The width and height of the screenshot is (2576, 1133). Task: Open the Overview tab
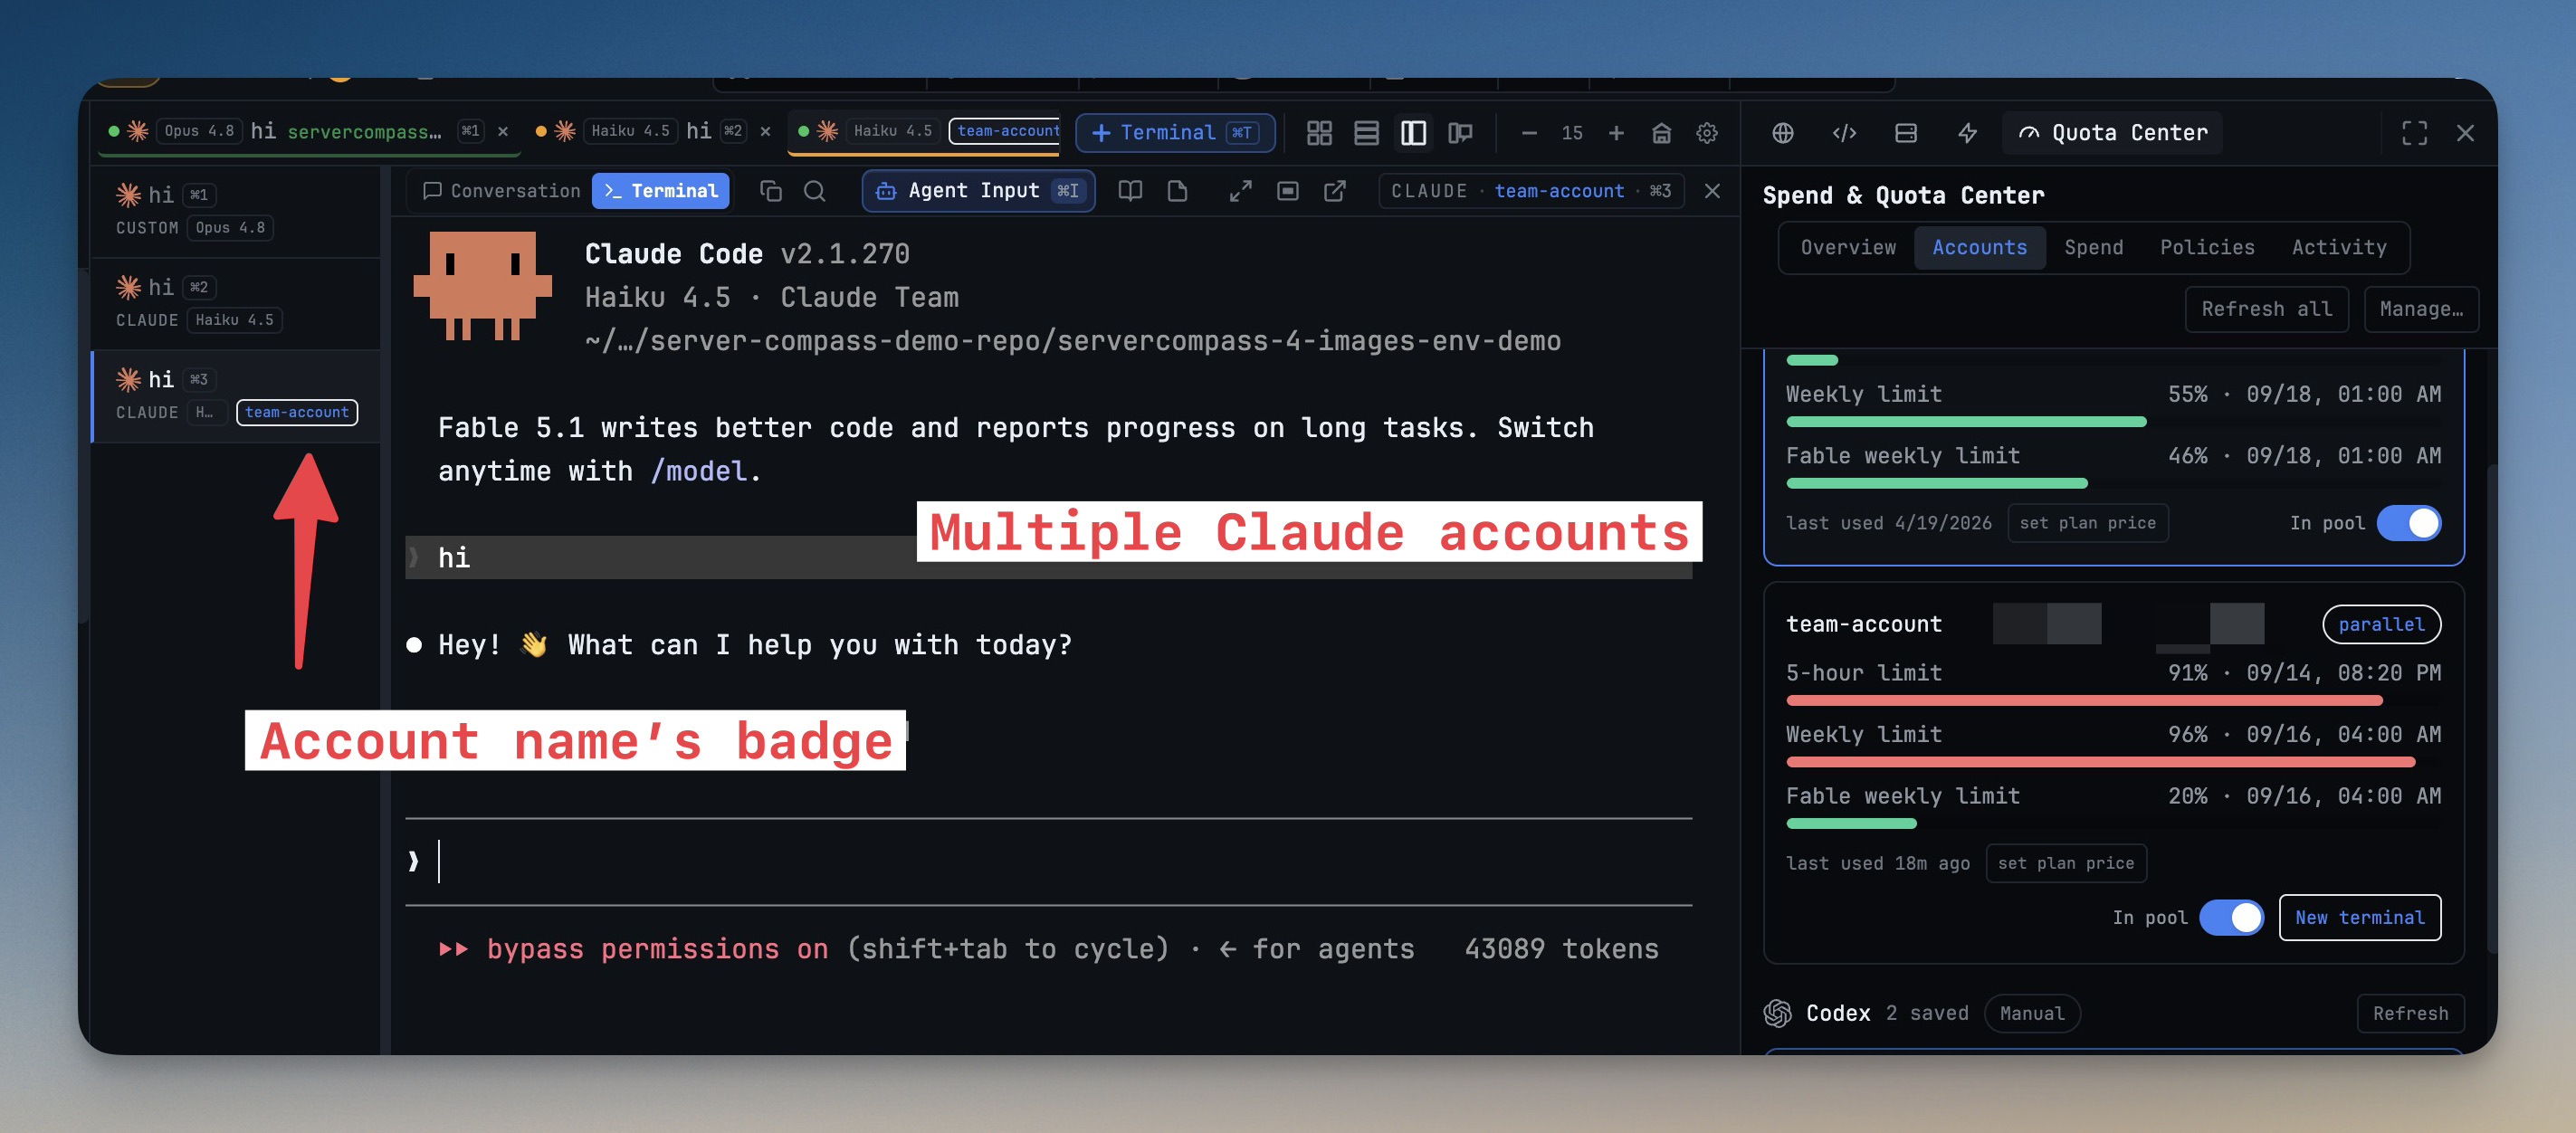pos(1848,247)
